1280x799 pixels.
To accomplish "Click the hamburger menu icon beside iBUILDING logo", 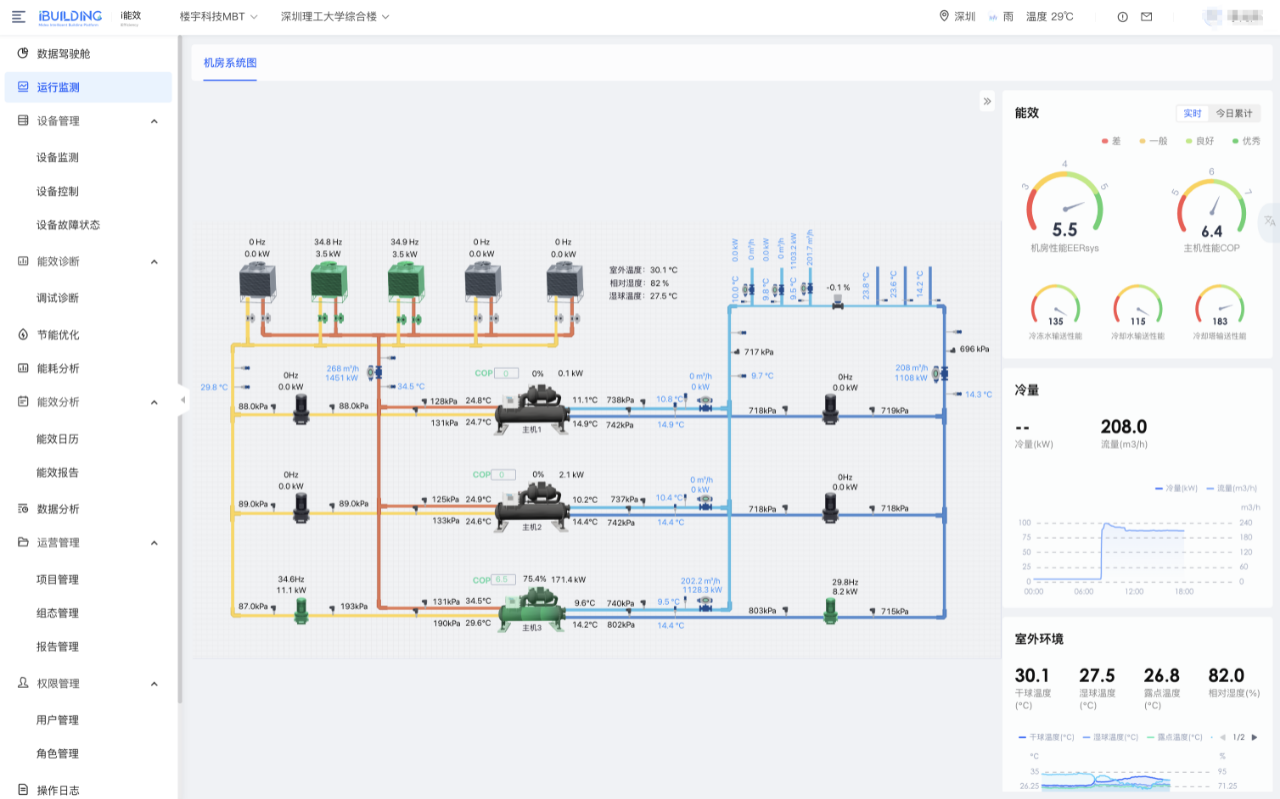I will click(x=19, y=16).
